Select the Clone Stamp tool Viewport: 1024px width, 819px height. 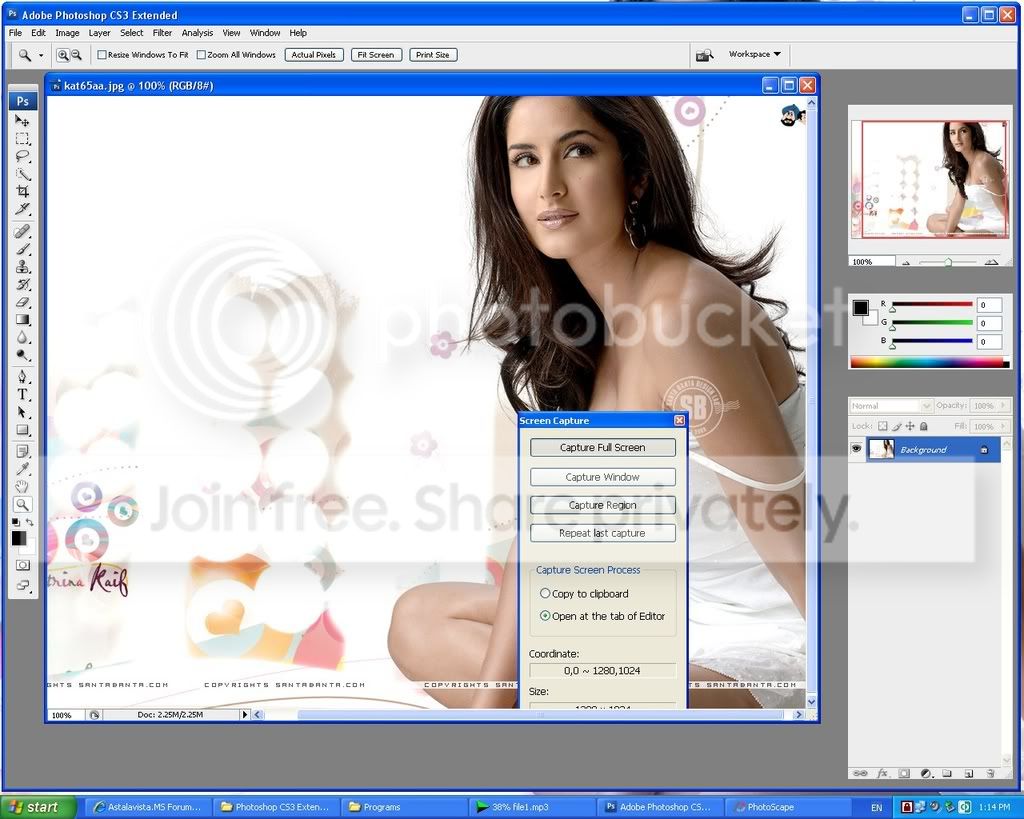pos(22,266)
